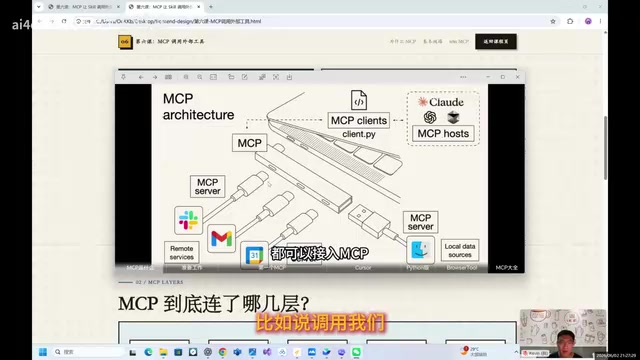Select the first tab in slide tab strip
Screen dimensions: 640x360
pos(140,268)
